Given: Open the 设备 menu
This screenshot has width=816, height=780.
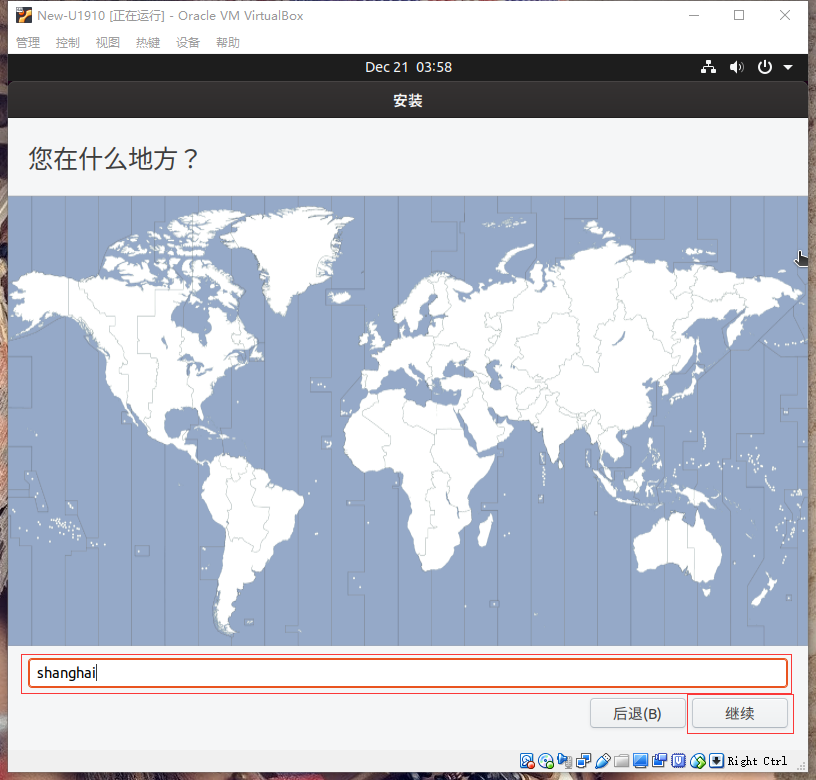Looking at the screenshot, I should point(188,43).
